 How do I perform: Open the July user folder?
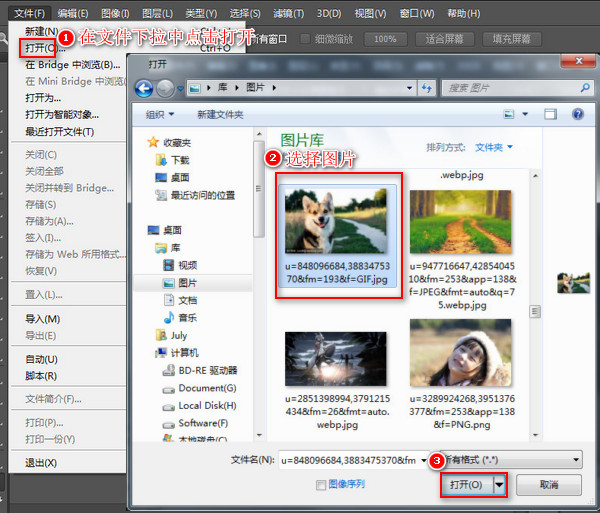[x=171, y=335]
